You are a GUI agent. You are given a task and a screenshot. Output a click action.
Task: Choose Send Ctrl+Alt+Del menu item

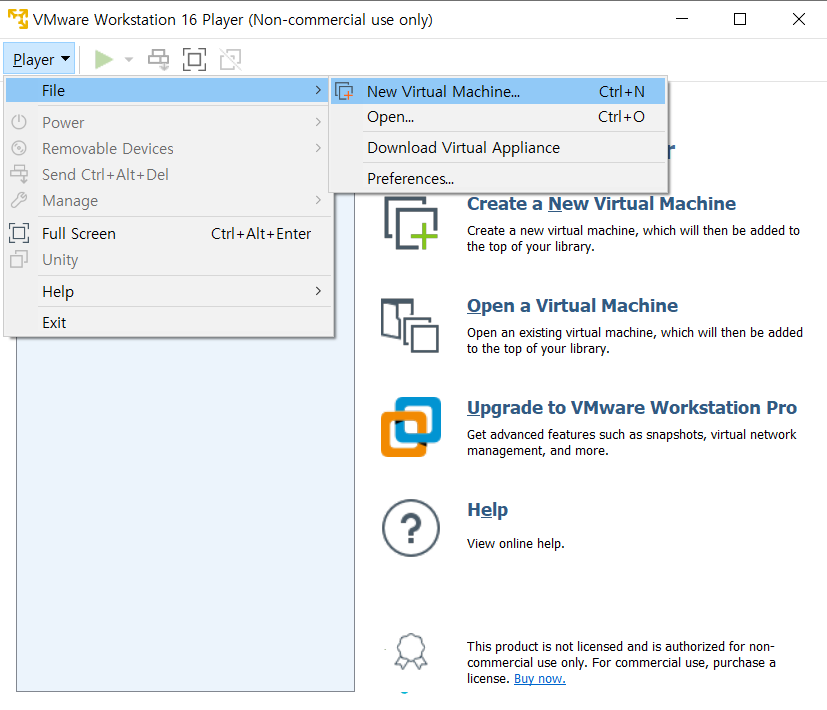point(167,175)
